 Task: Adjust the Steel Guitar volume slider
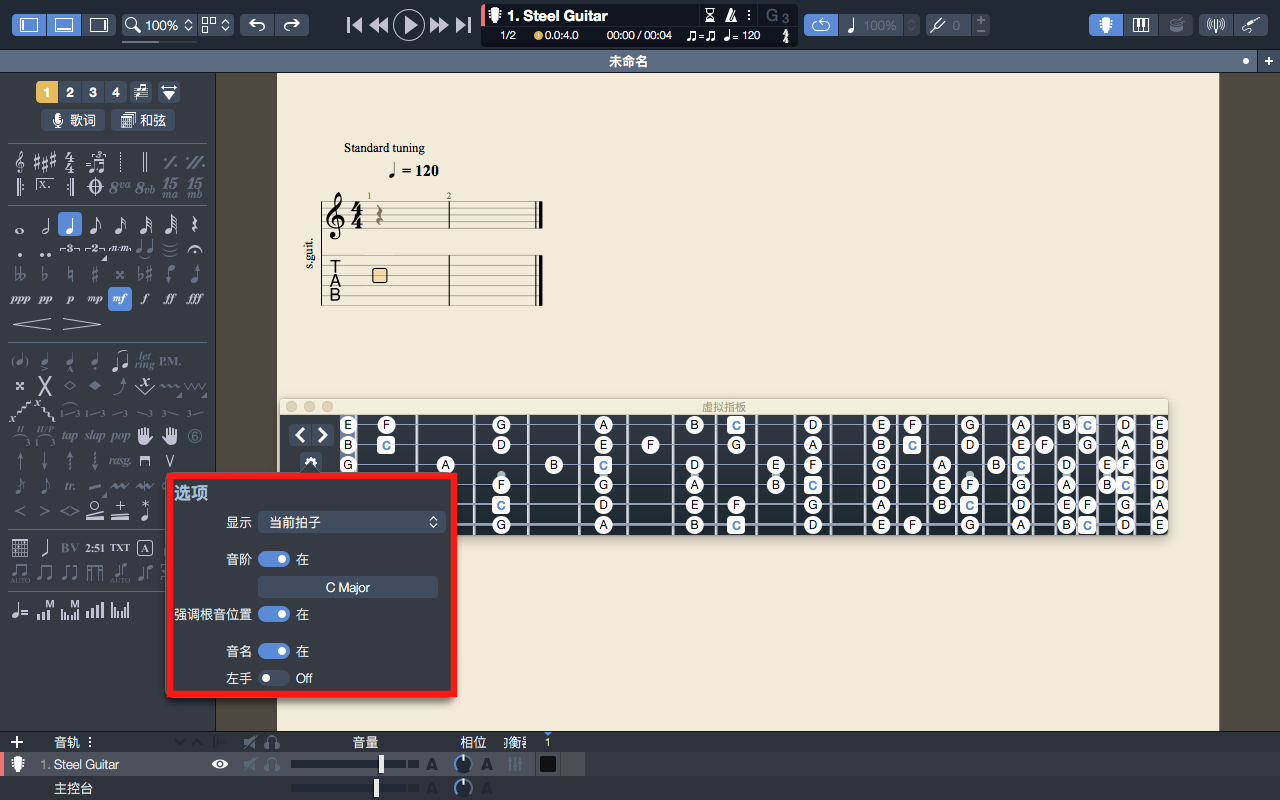point(381,764)
